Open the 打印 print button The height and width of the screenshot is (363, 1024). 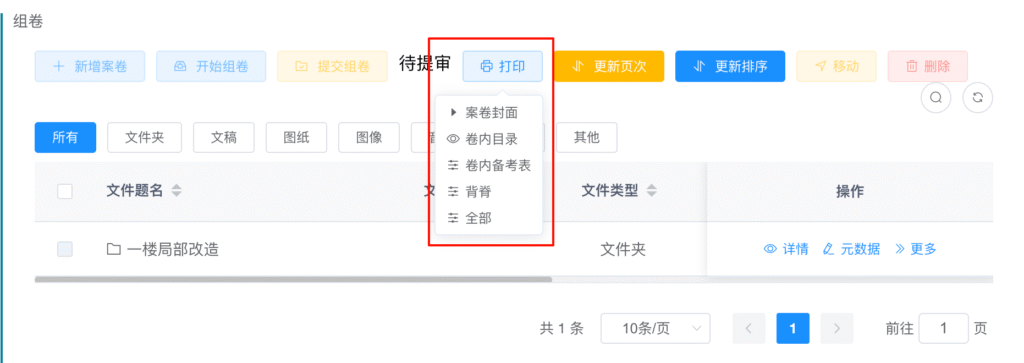pyautogui.click(x=502, y=66)
